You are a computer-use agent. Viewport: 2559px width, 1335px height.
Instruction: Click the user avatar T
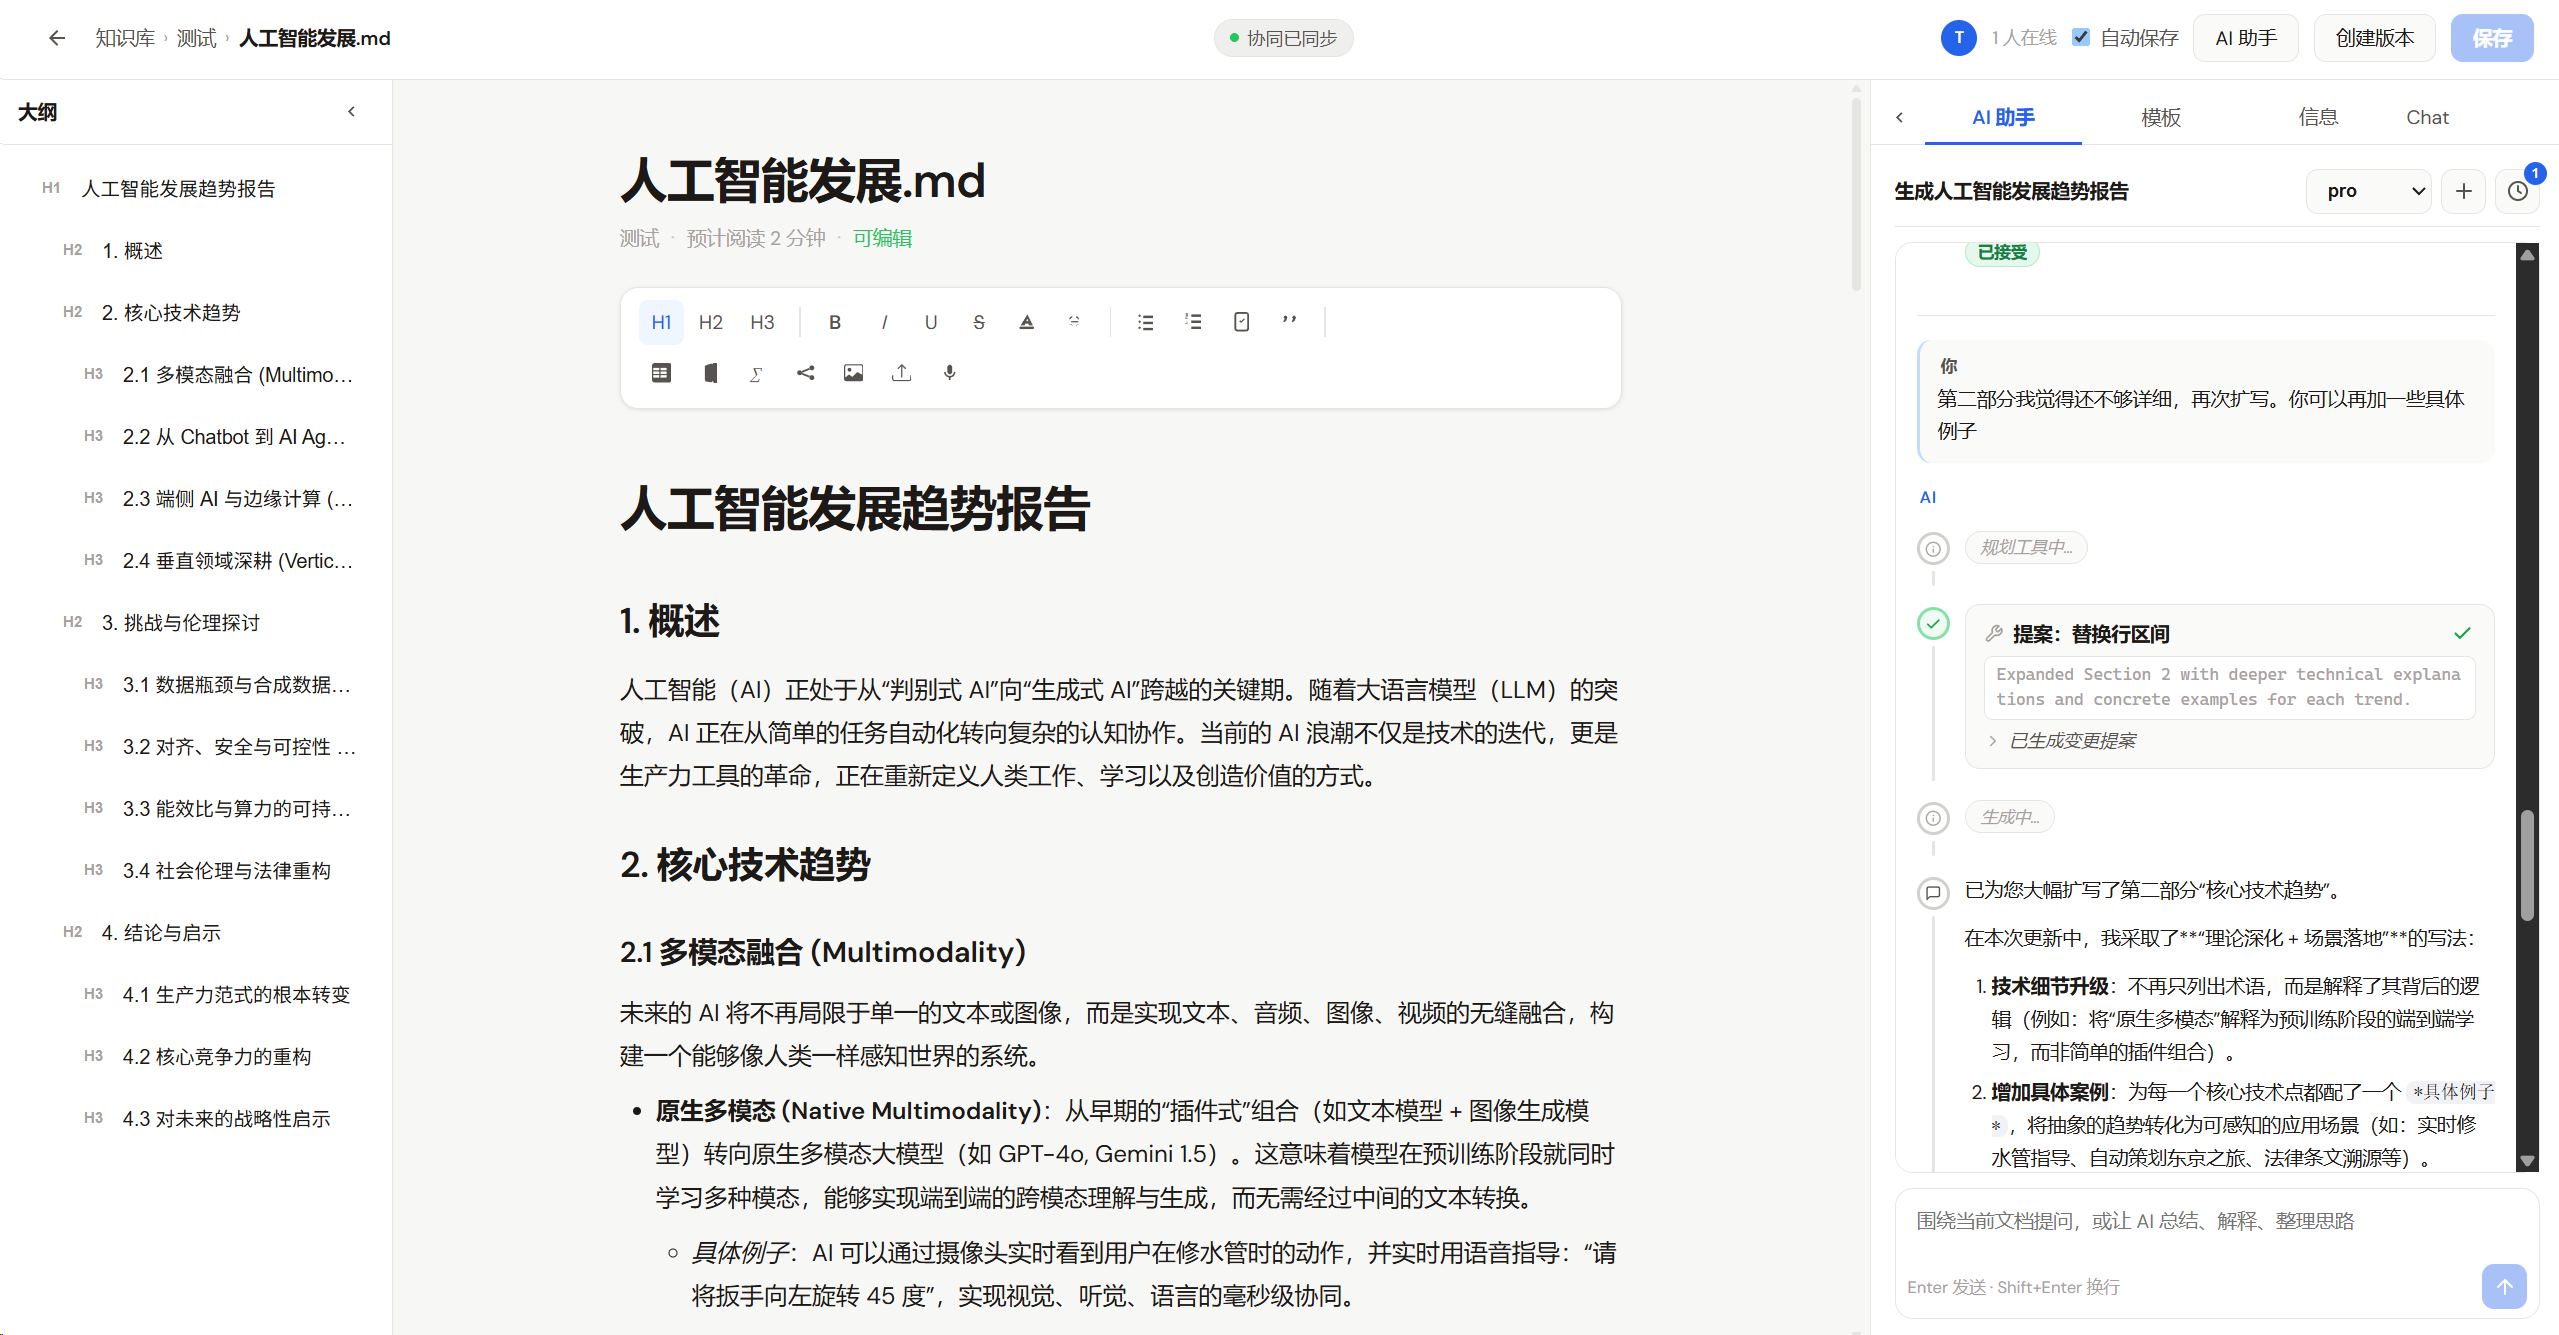pyautogui.click(x=1958, y=38)
